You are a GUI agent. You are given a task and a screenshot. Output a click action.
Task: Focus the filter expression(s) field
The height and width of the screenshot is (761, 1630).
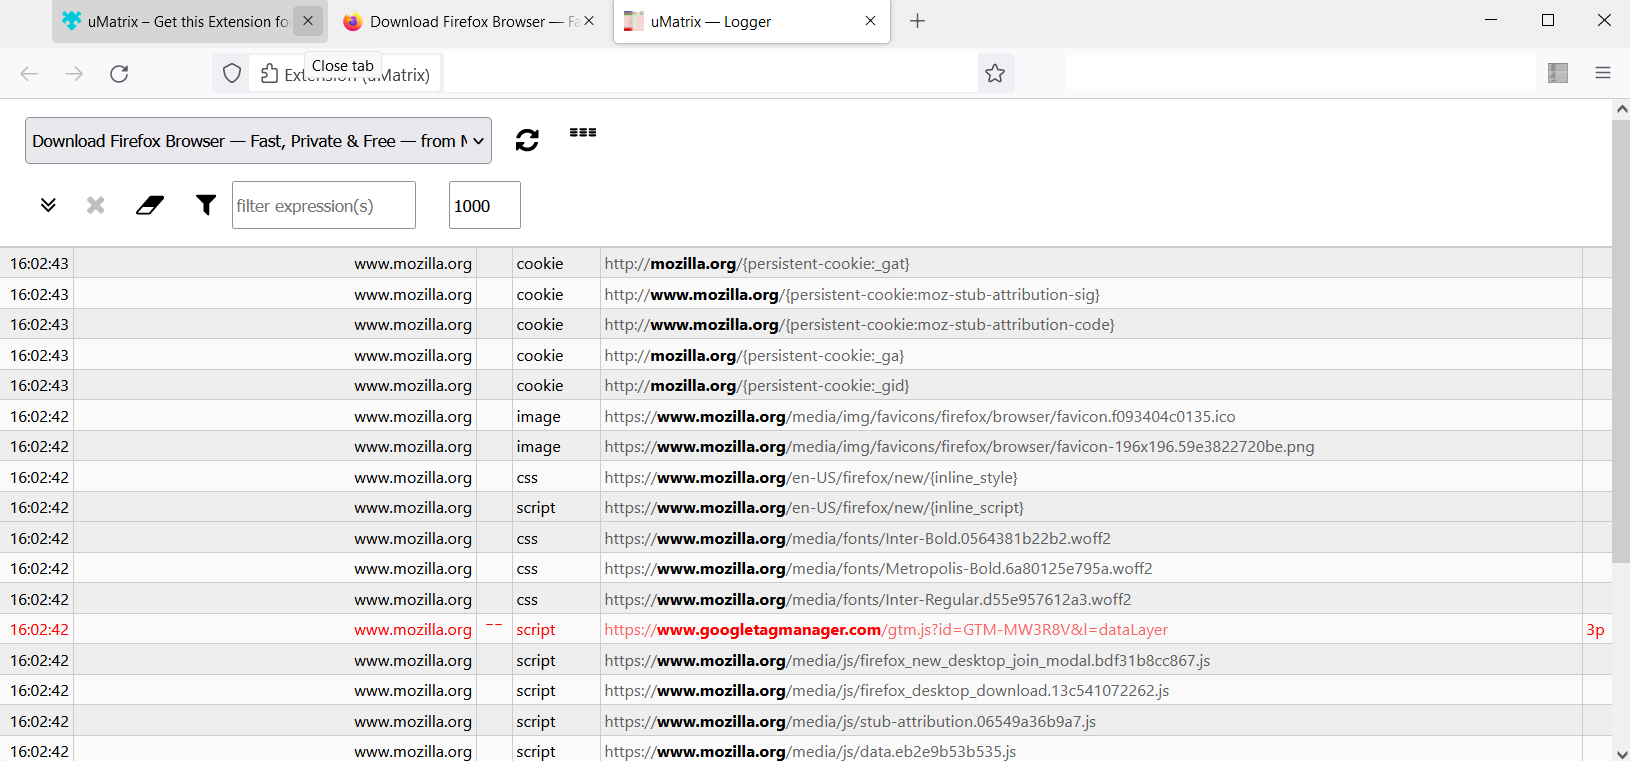coord(324,205)
